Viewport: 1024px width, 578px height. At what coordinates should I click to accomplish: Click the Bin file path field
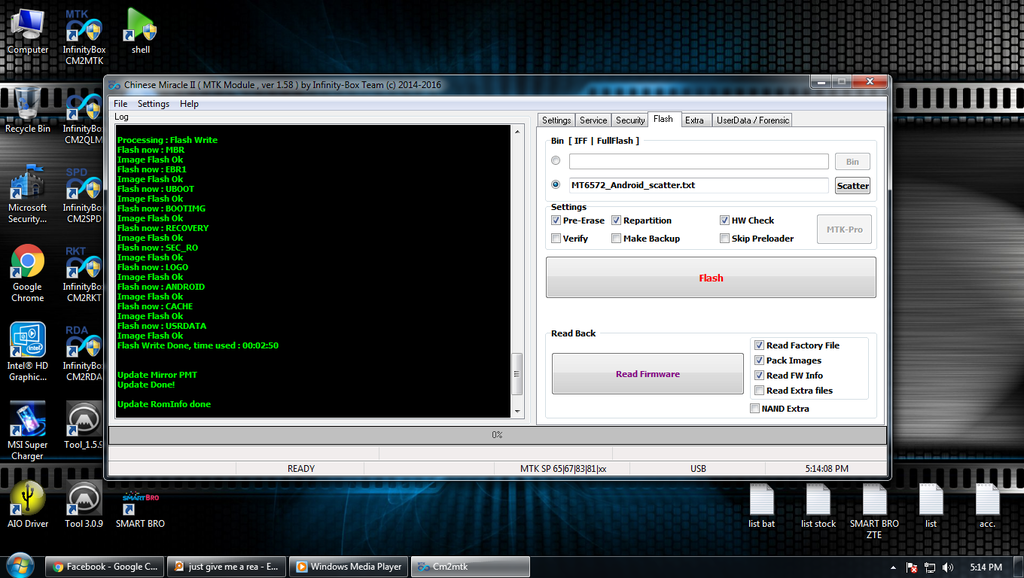tap(698, 161)
